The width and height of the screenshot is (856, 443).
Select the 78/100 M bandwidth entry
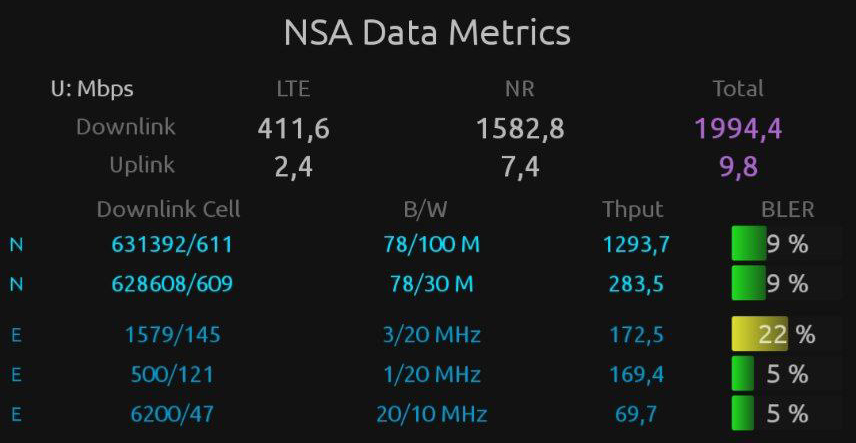point(428,245)
